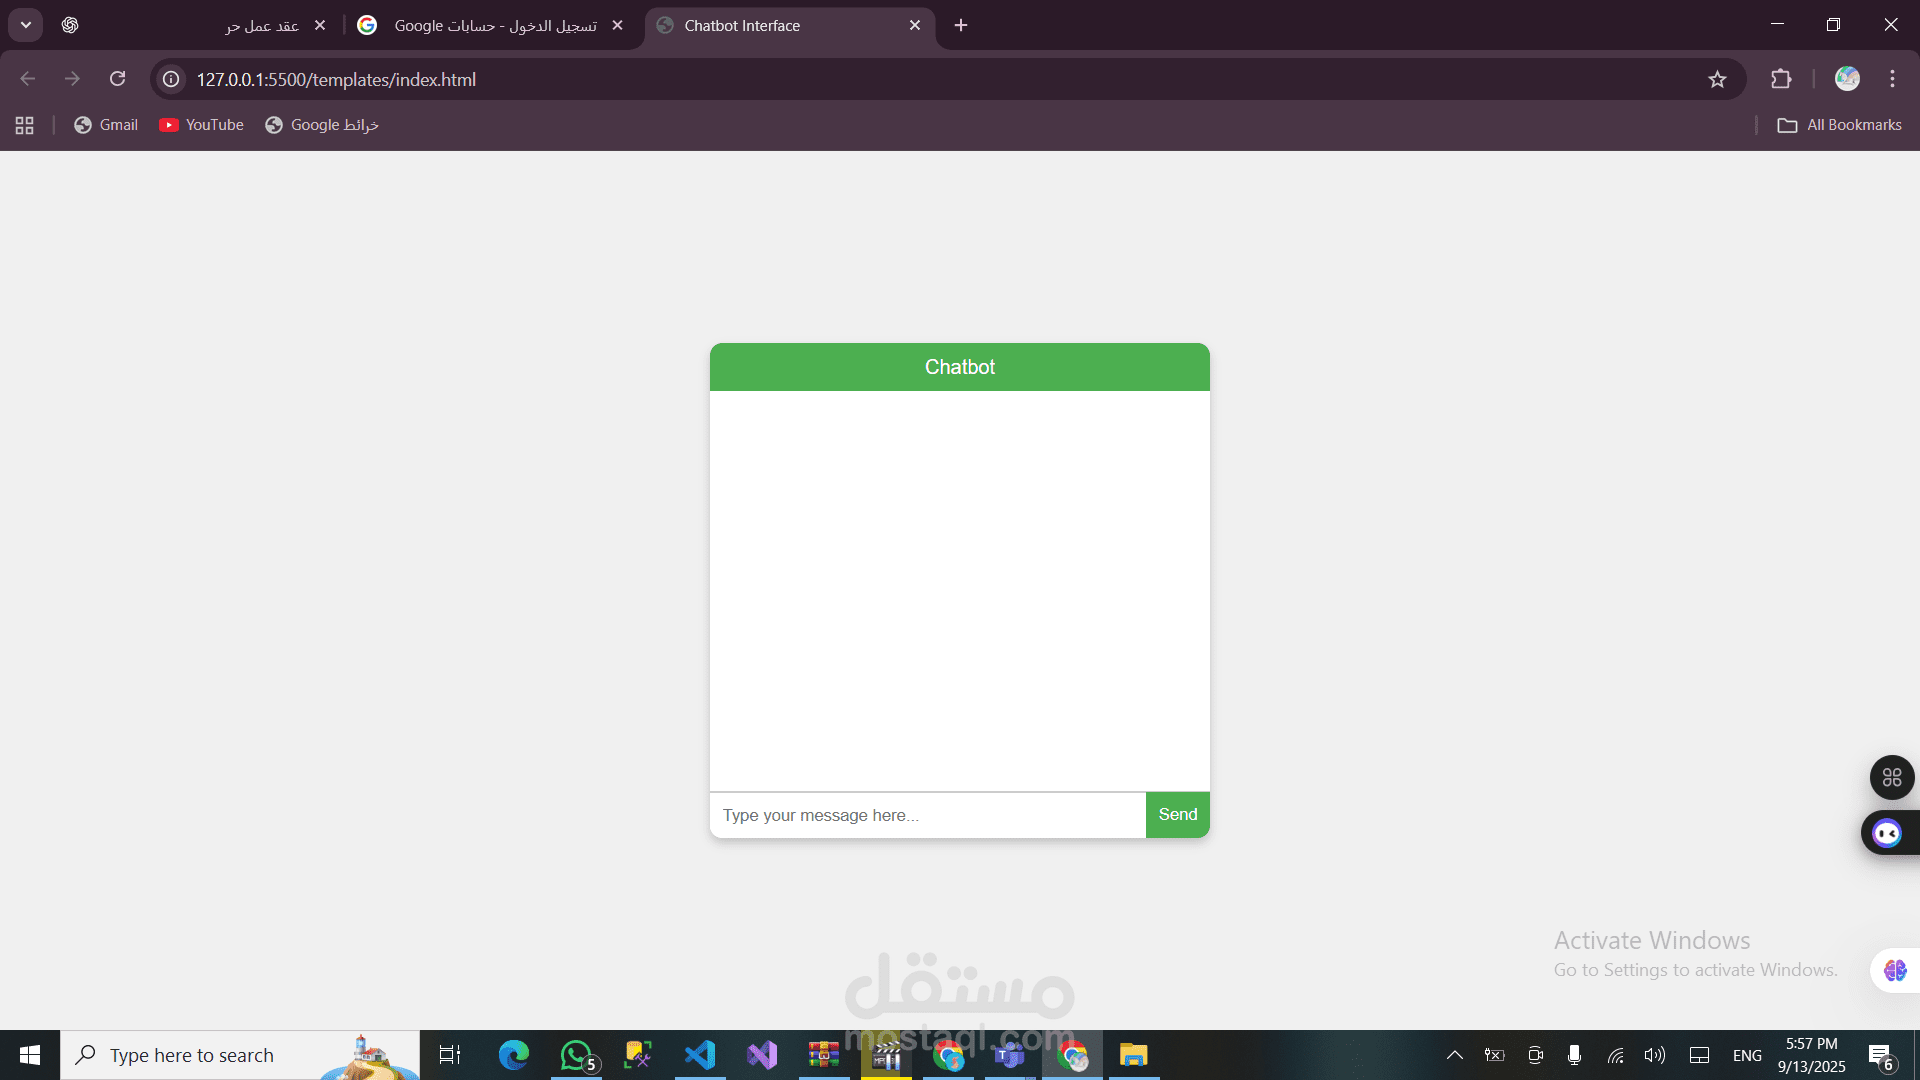The height and width of the screenshot is (1080, 1920).
Task: Open the notification center with 6 badge
Action: (x=1880, y=1056)
